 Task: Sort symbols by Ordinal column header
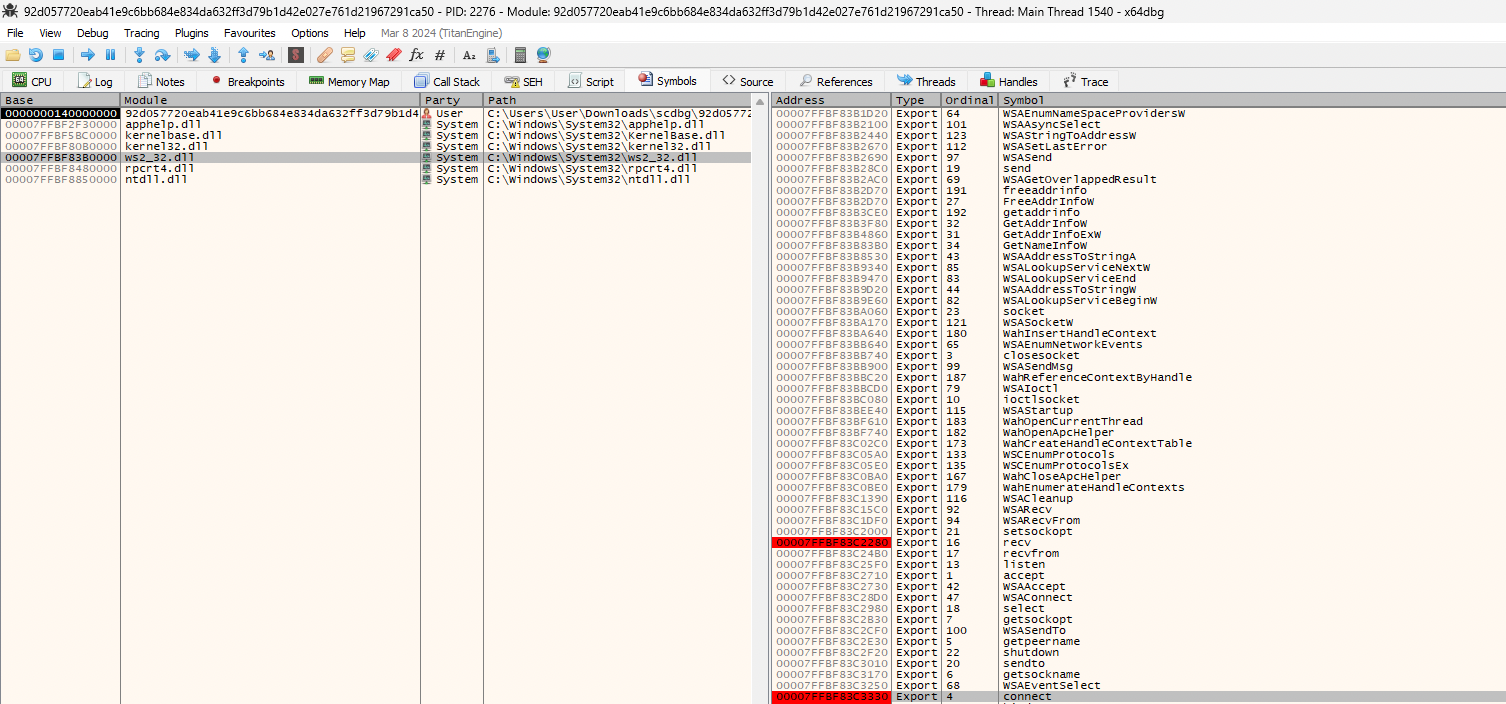969,100
